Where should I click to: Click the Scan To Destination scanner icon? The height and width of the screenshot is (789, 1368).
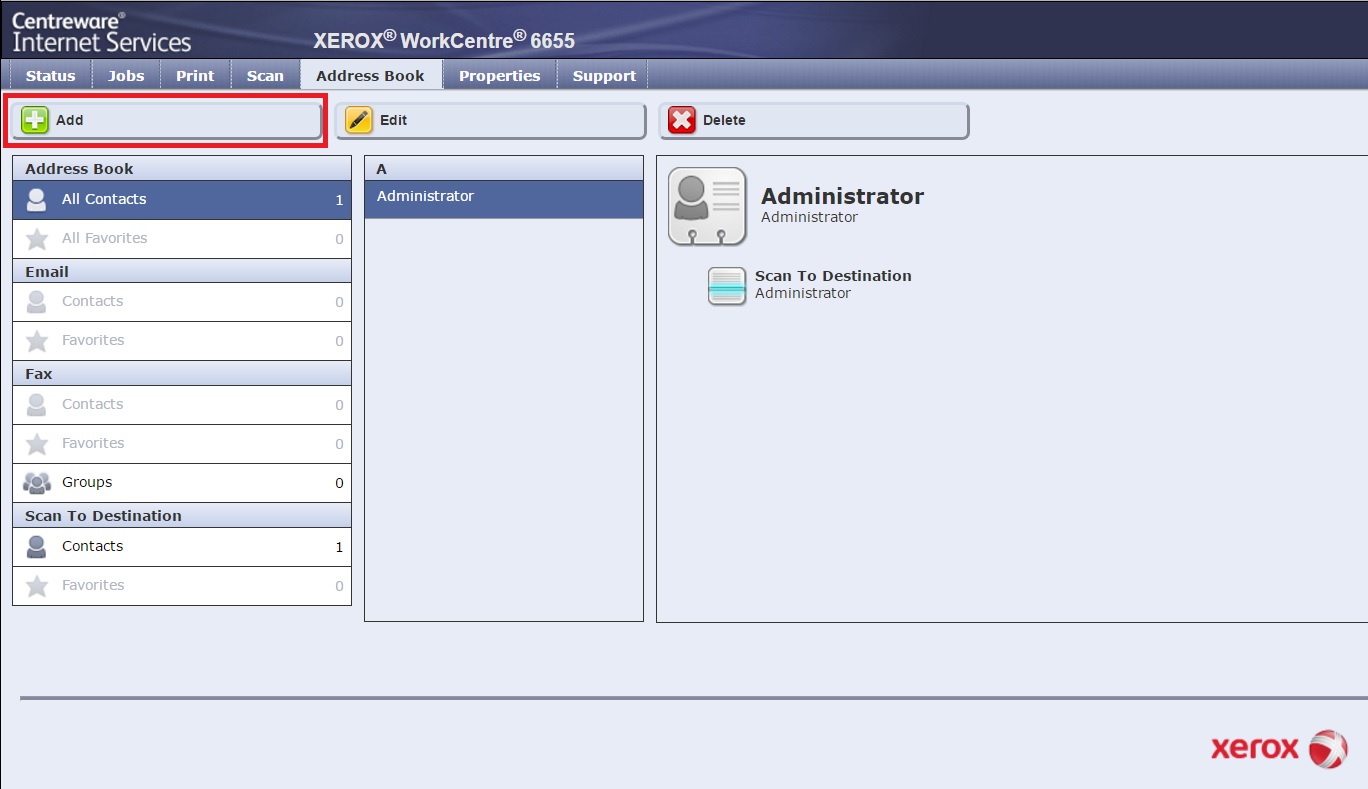point(727,285)
